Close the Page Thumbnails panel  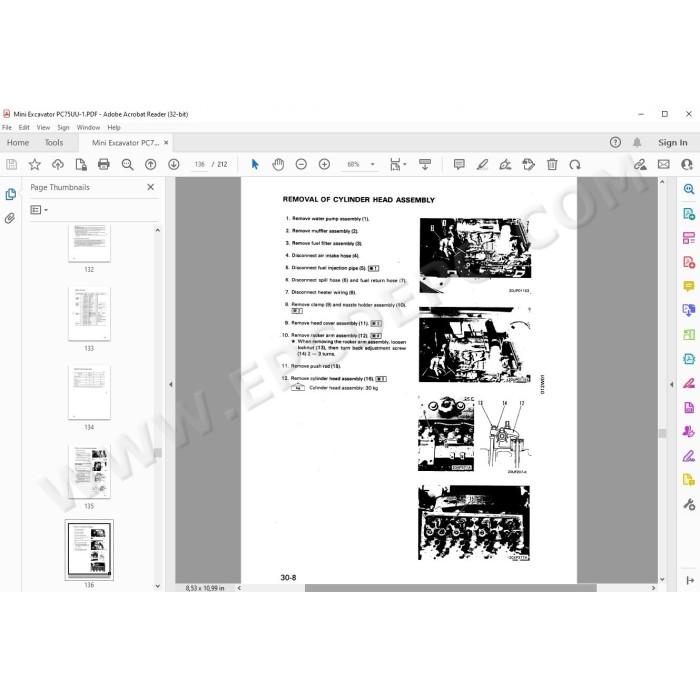tap(150, 187)
